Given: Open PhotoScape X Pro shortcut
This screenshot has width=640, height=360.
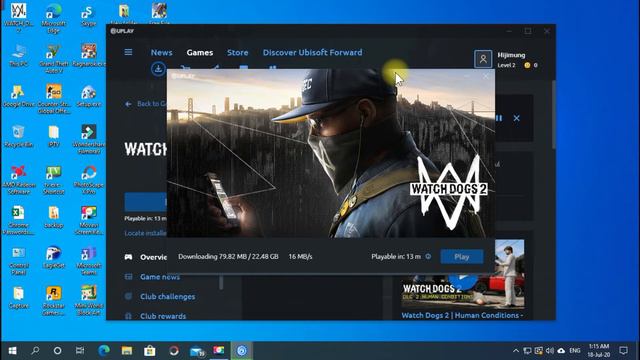Looking at the screenshot, I should [89, 179].
